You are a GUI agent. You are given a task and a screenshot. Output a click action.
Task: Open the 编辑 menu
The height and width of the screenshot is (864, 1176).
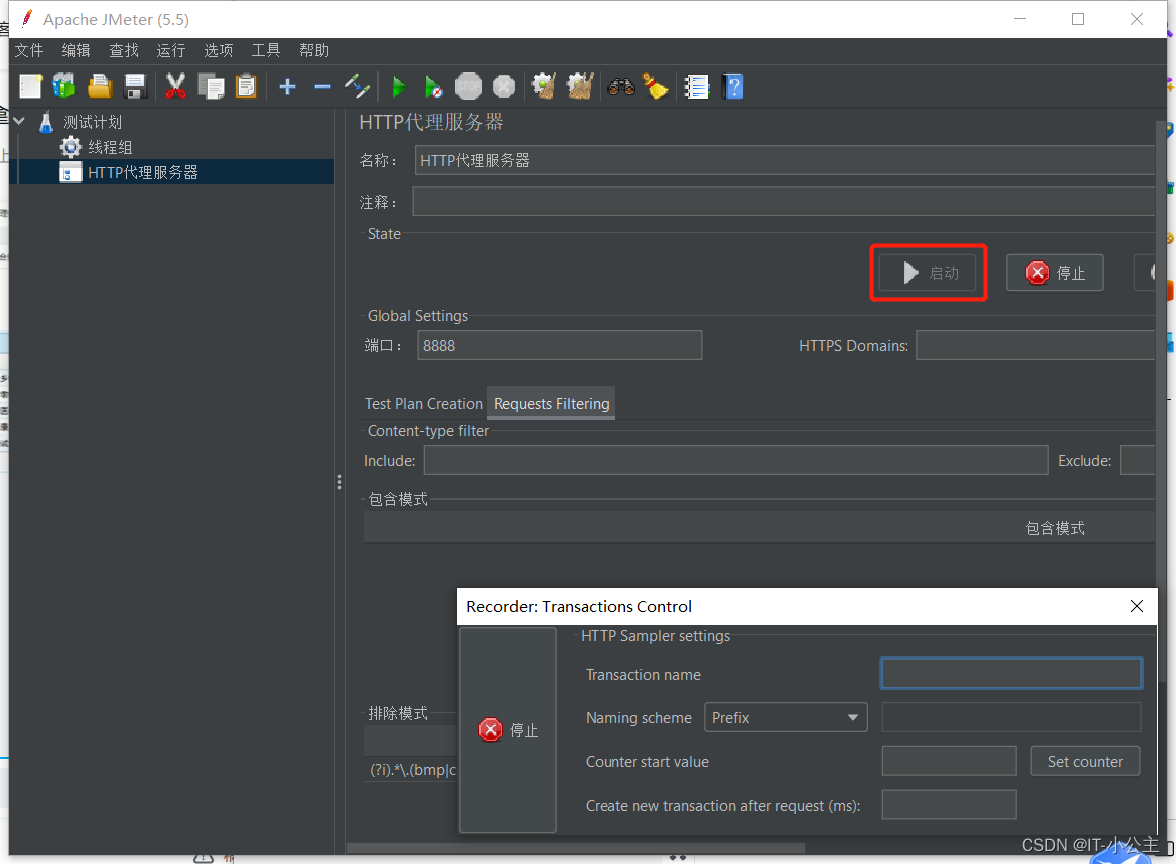click(76, 50)
